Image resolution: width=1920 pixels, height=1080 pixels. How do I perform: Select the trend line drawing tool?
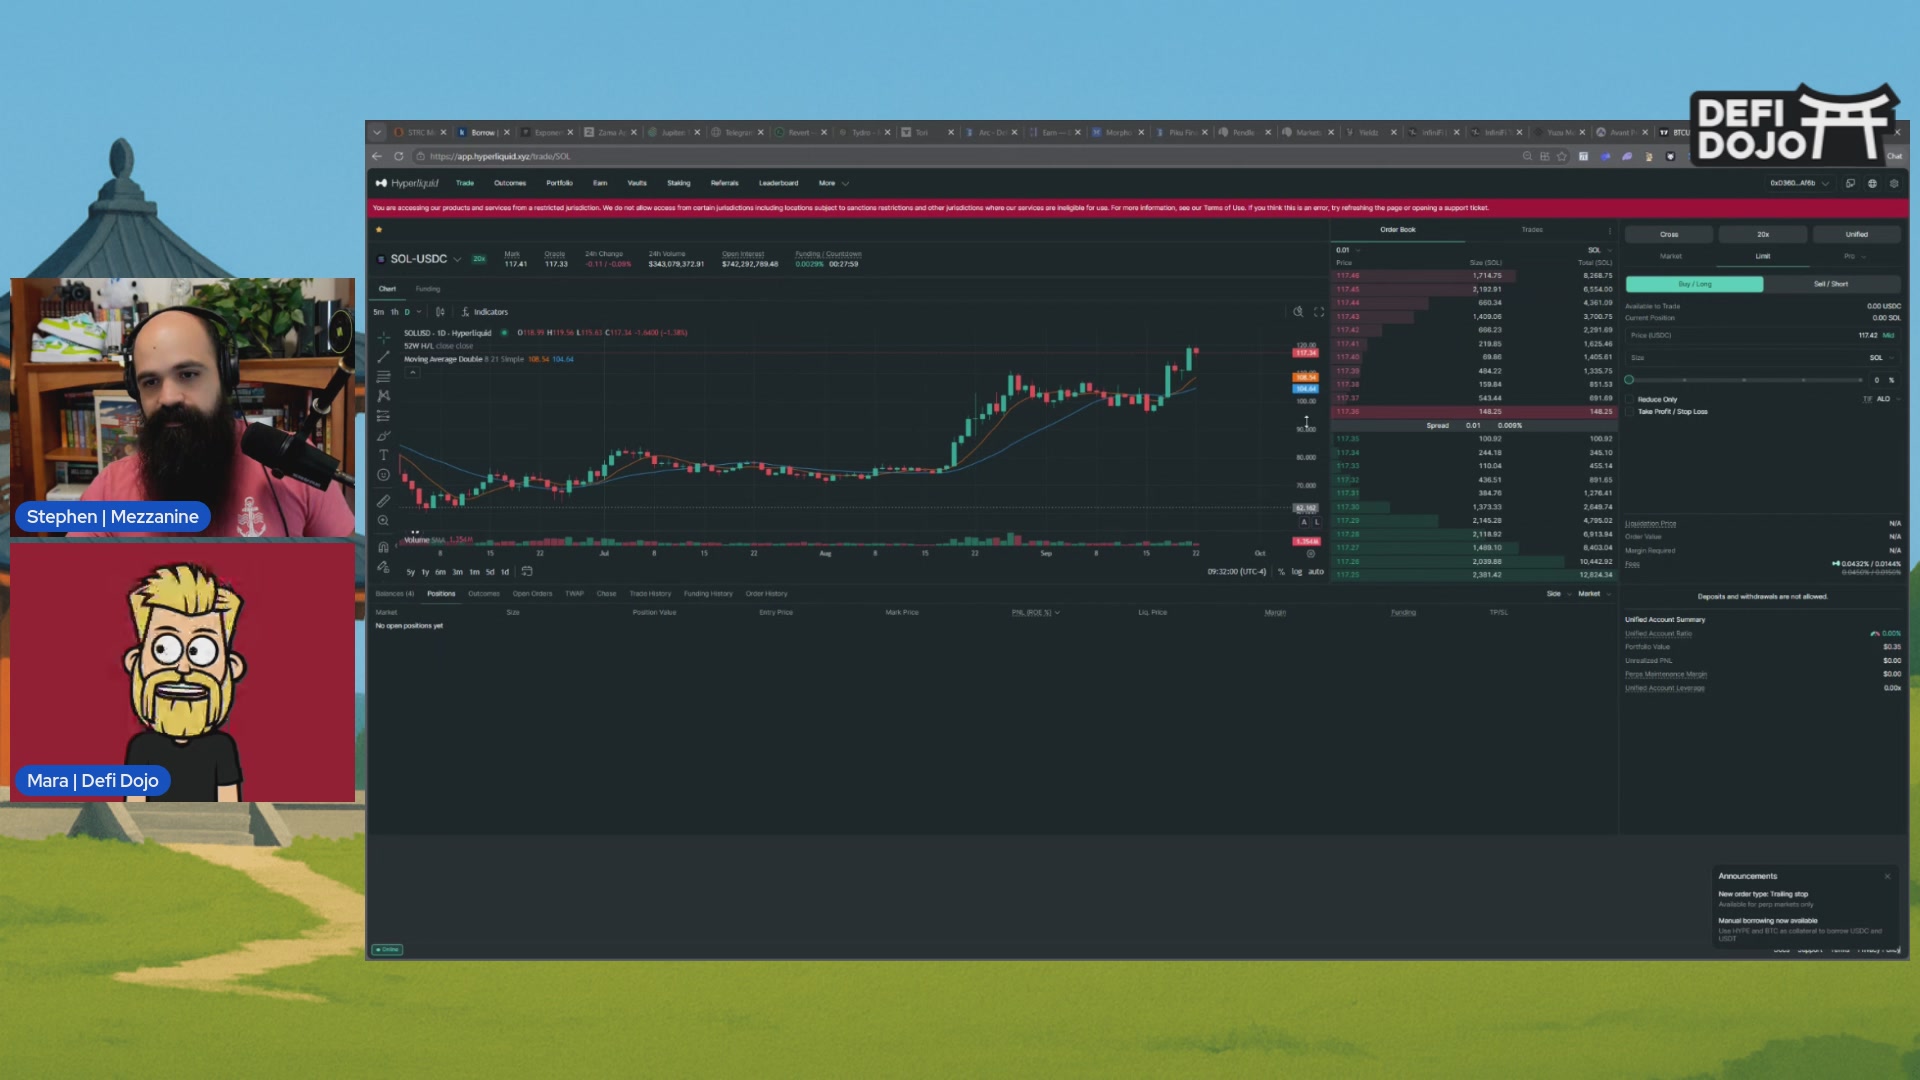click(383, 357)
